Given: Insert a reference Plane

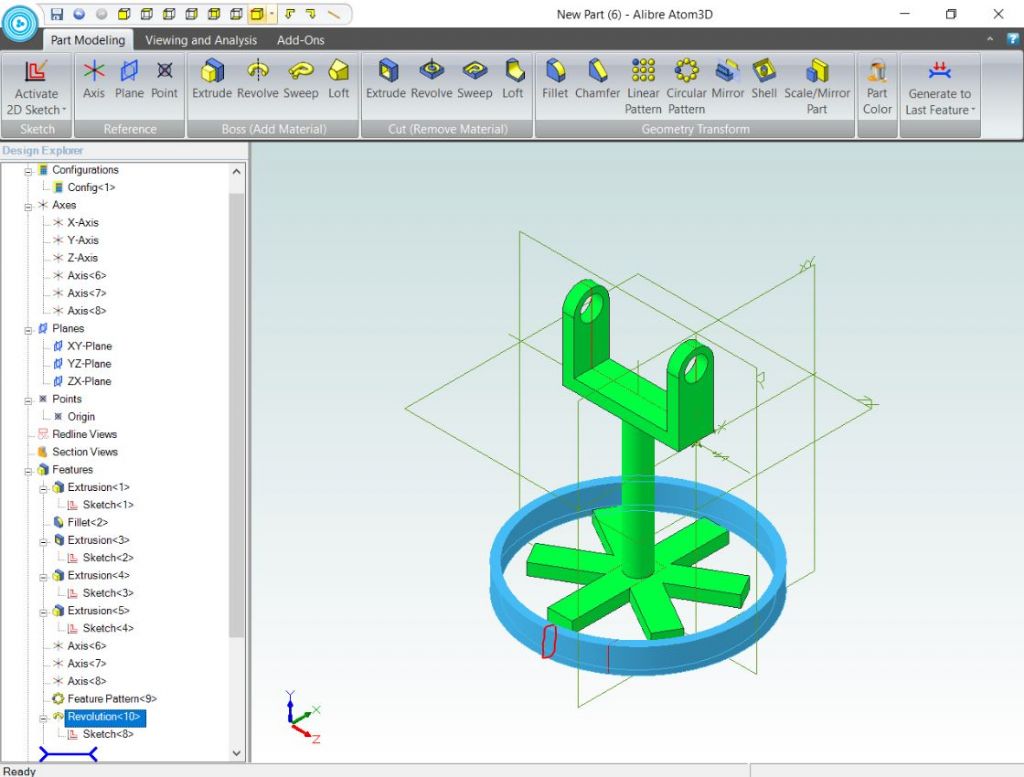Looking at the screenshot, I should point(129,79).
